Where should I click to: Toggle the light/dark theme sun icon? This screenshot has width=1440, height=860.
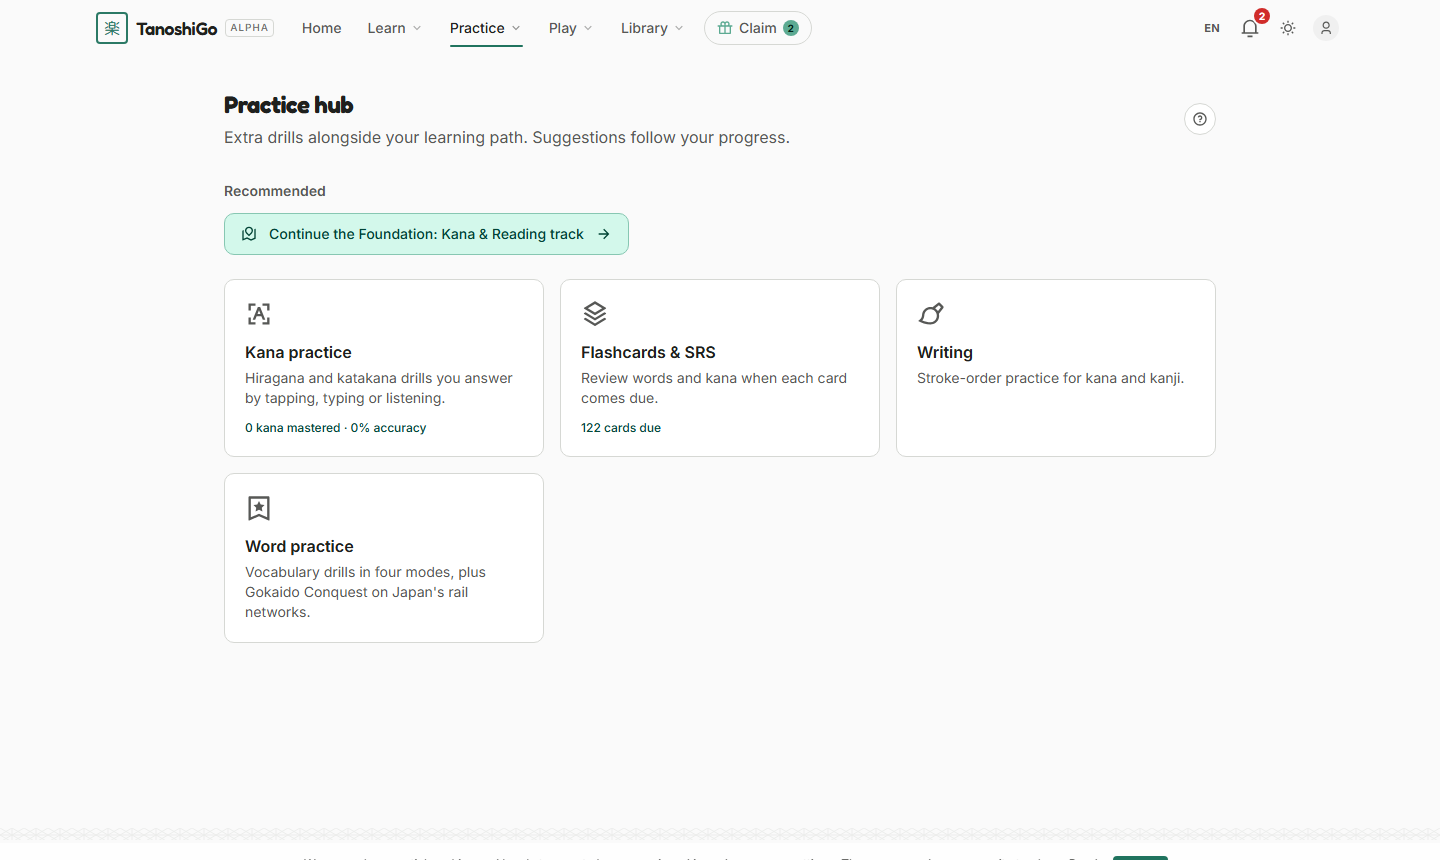(x=1288, y=28)
